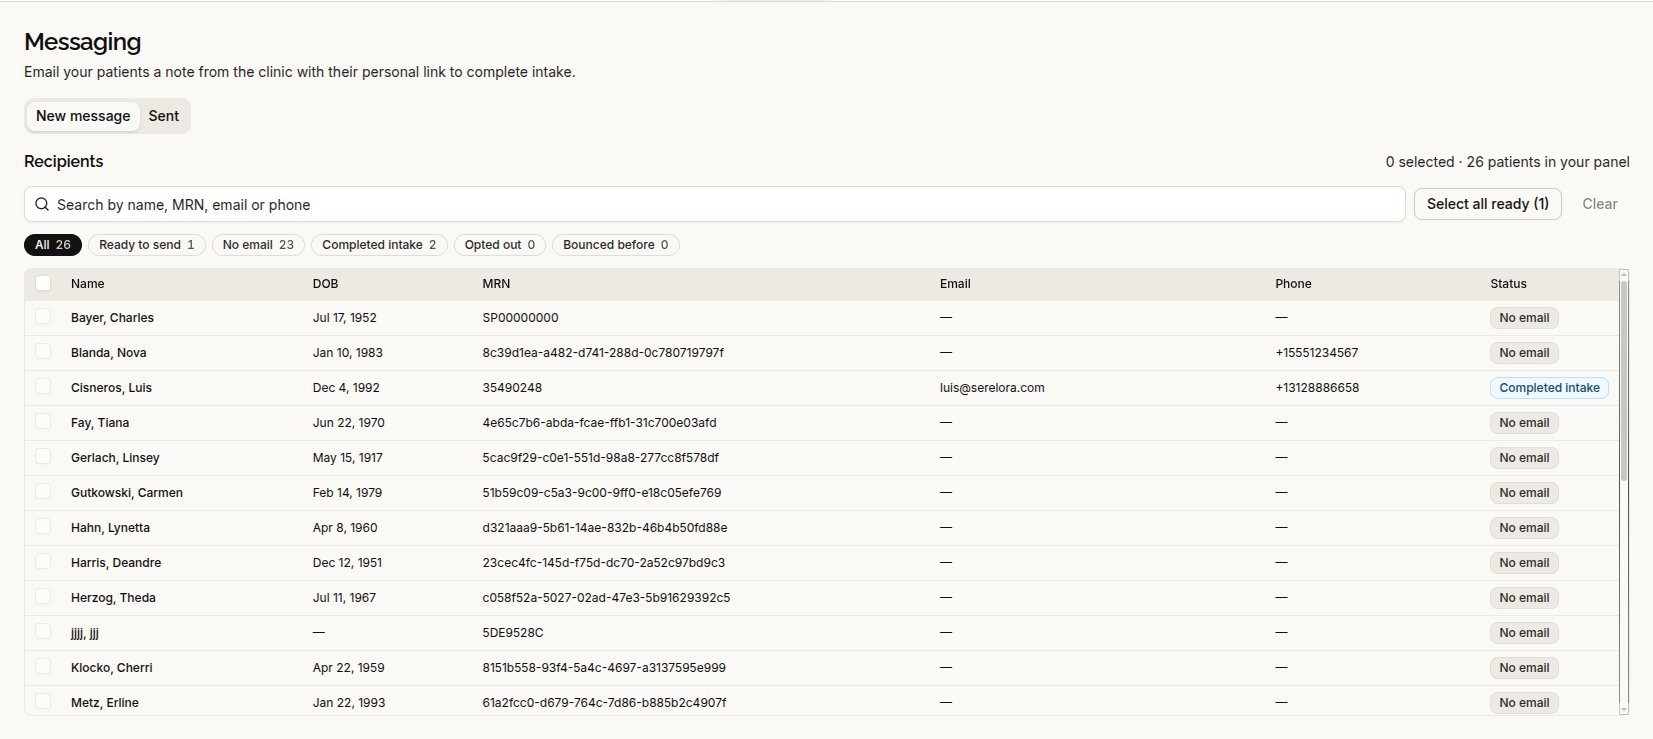The height and width of the screenshot is (739, 1653).
Task: Focus the patient search field
Action: click(715, 204)
